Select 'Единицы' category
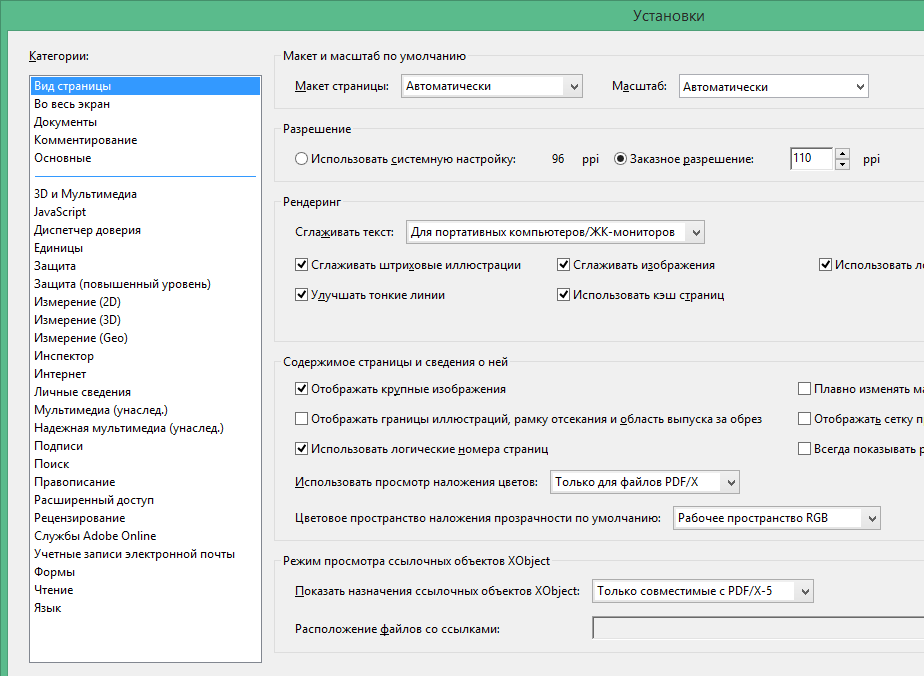Screen dimensions: 924x676 click(x=145, y=248)
